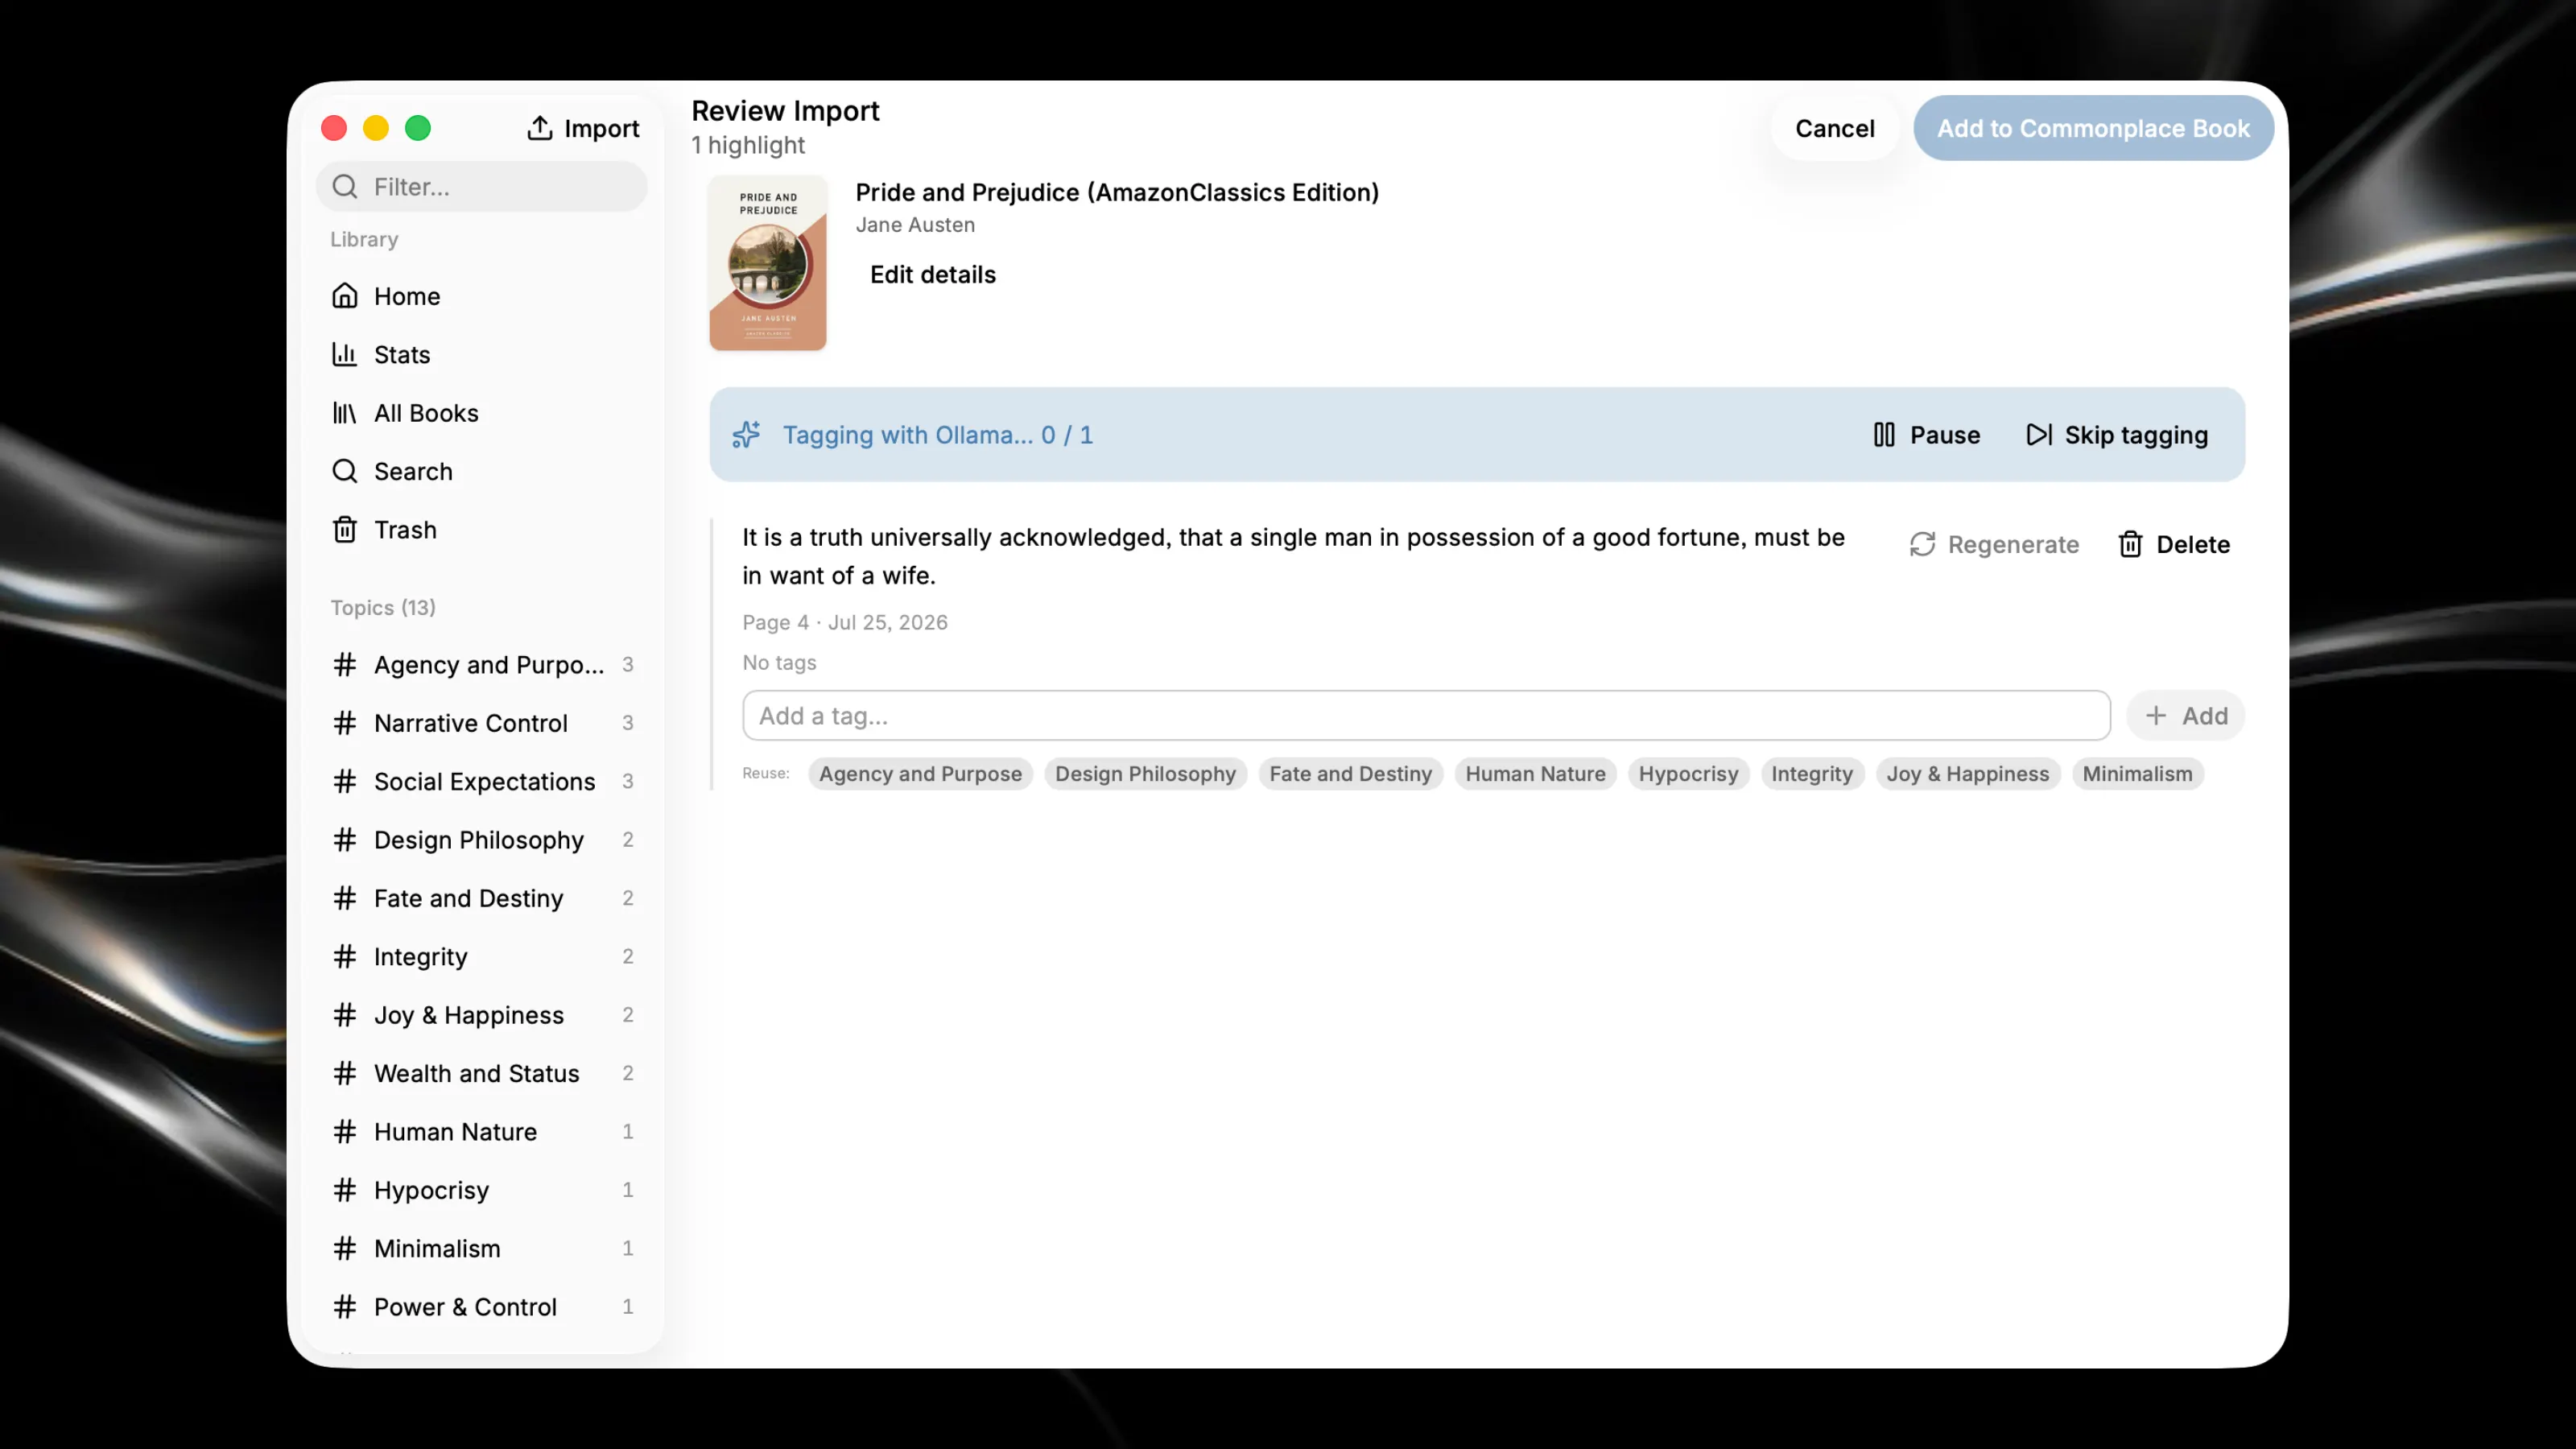Click hash icon beside Narrative Control
This screenshot has height=1449, width=2576.
[345, 723]
